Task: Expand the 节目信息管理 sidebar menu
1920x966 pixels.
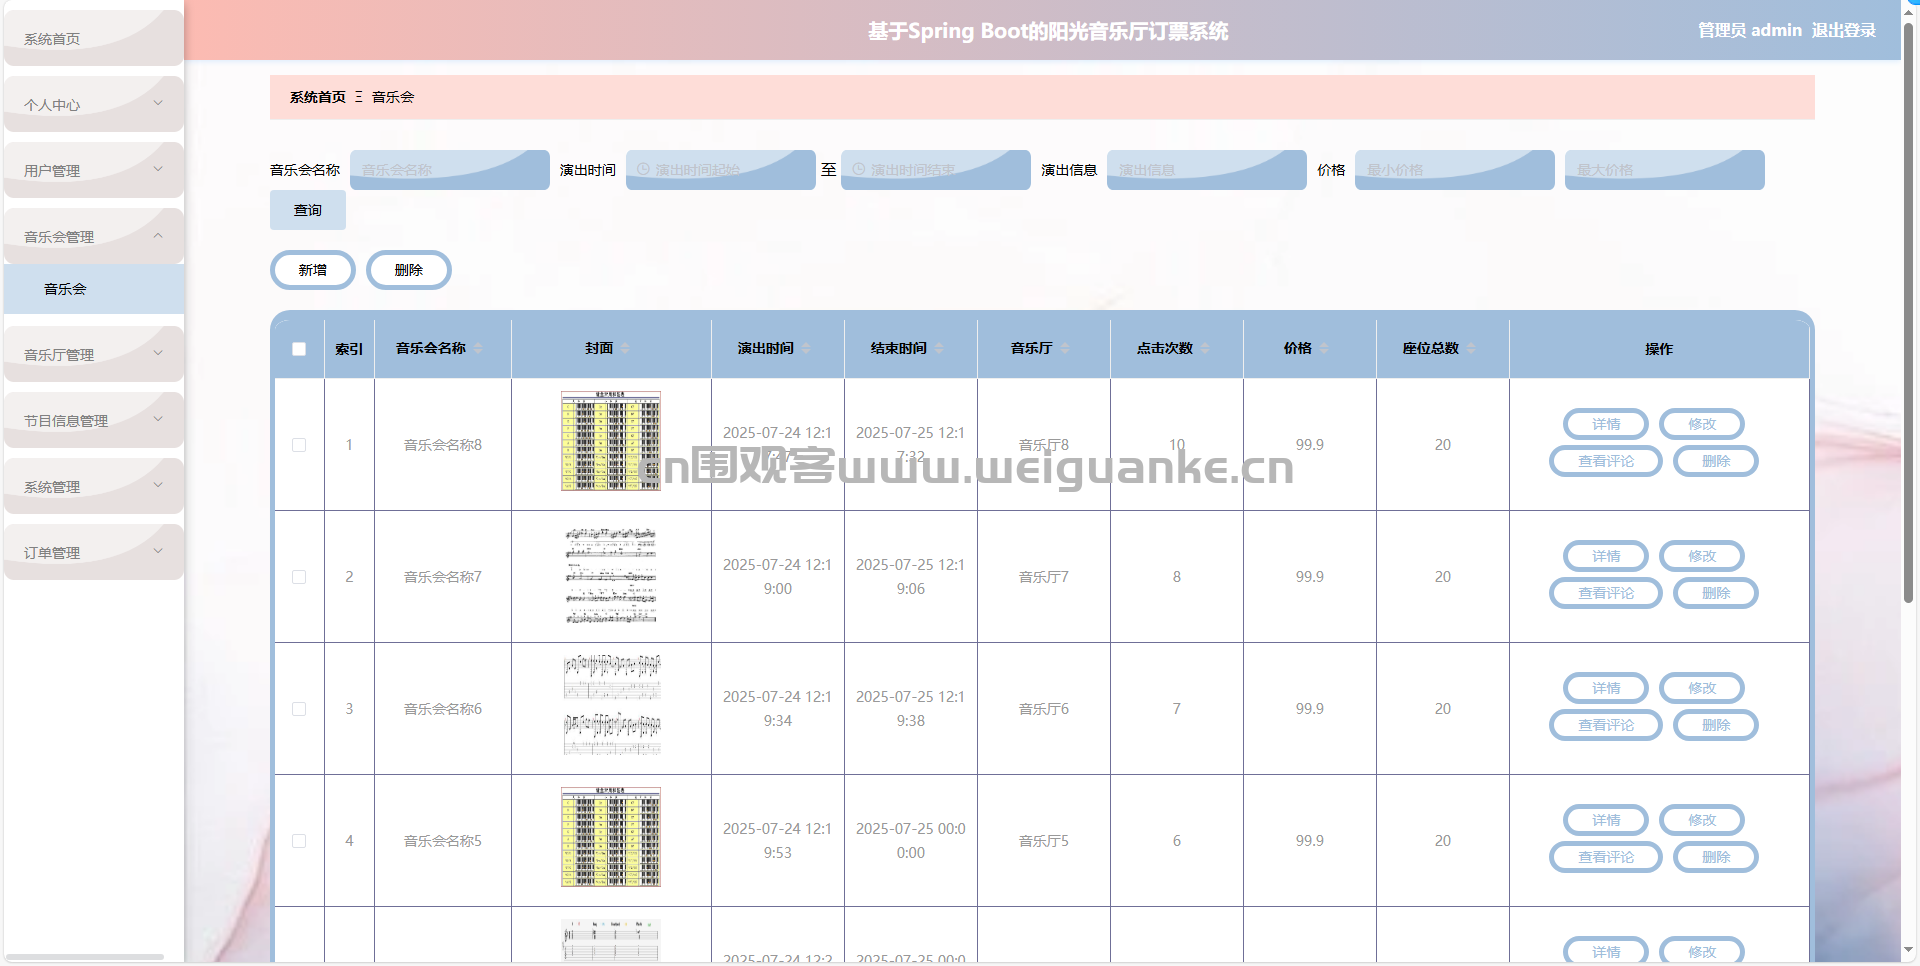Action: [x=94, y=420]
